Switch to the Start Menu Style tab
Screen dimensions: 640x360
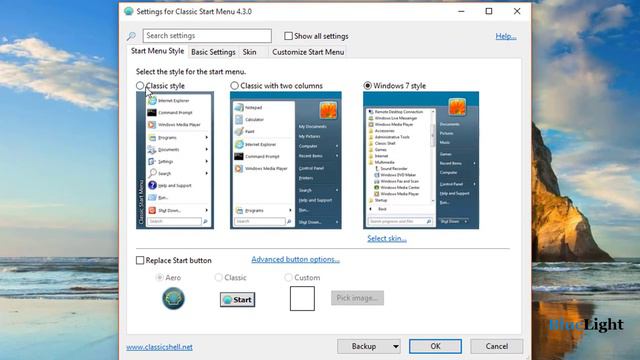tap(157, 51)
